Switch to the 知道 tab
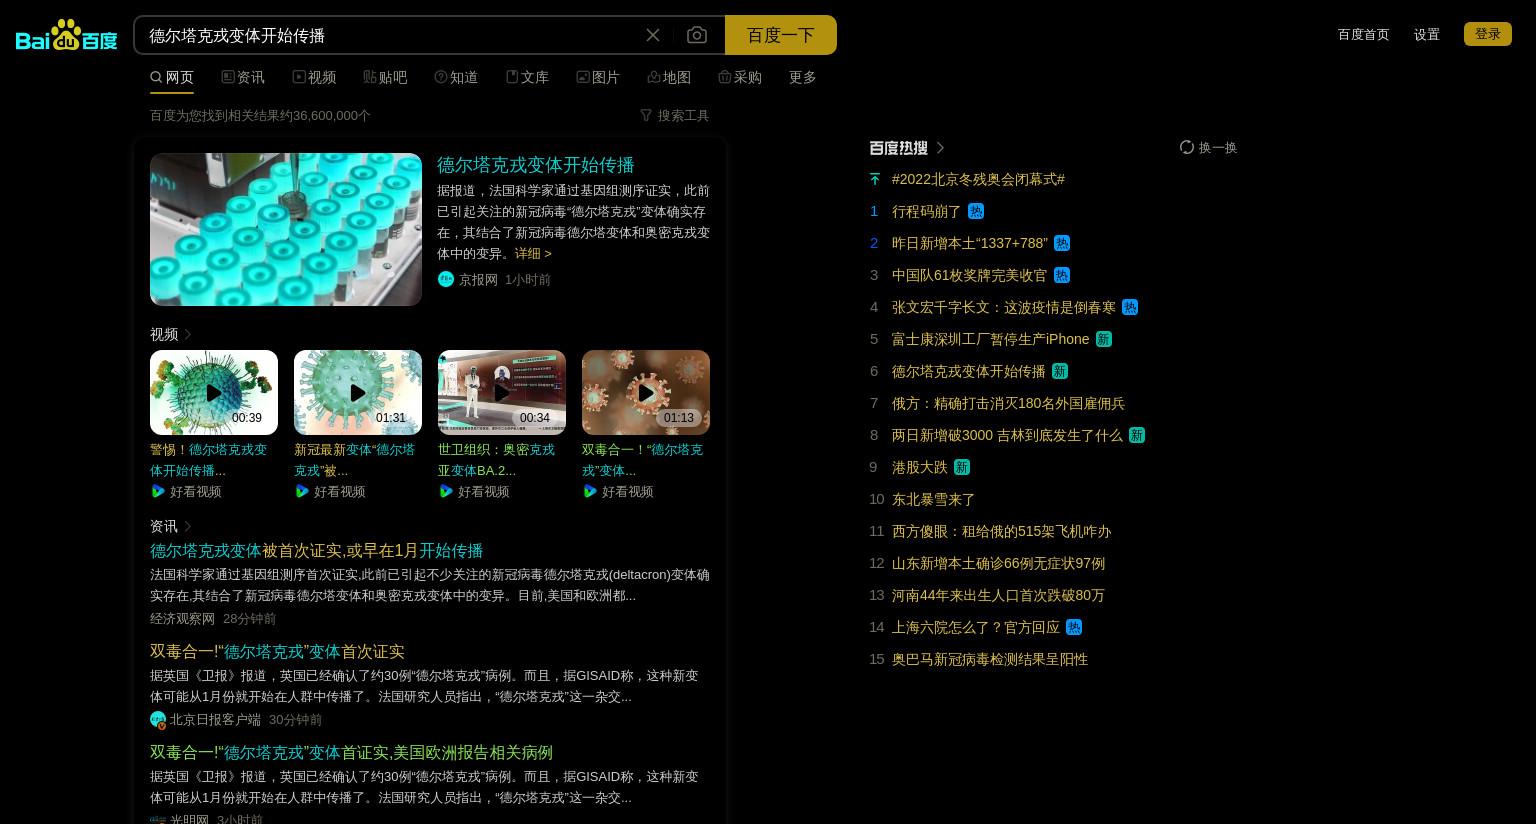1536x824 pixels. click(456, 77)
